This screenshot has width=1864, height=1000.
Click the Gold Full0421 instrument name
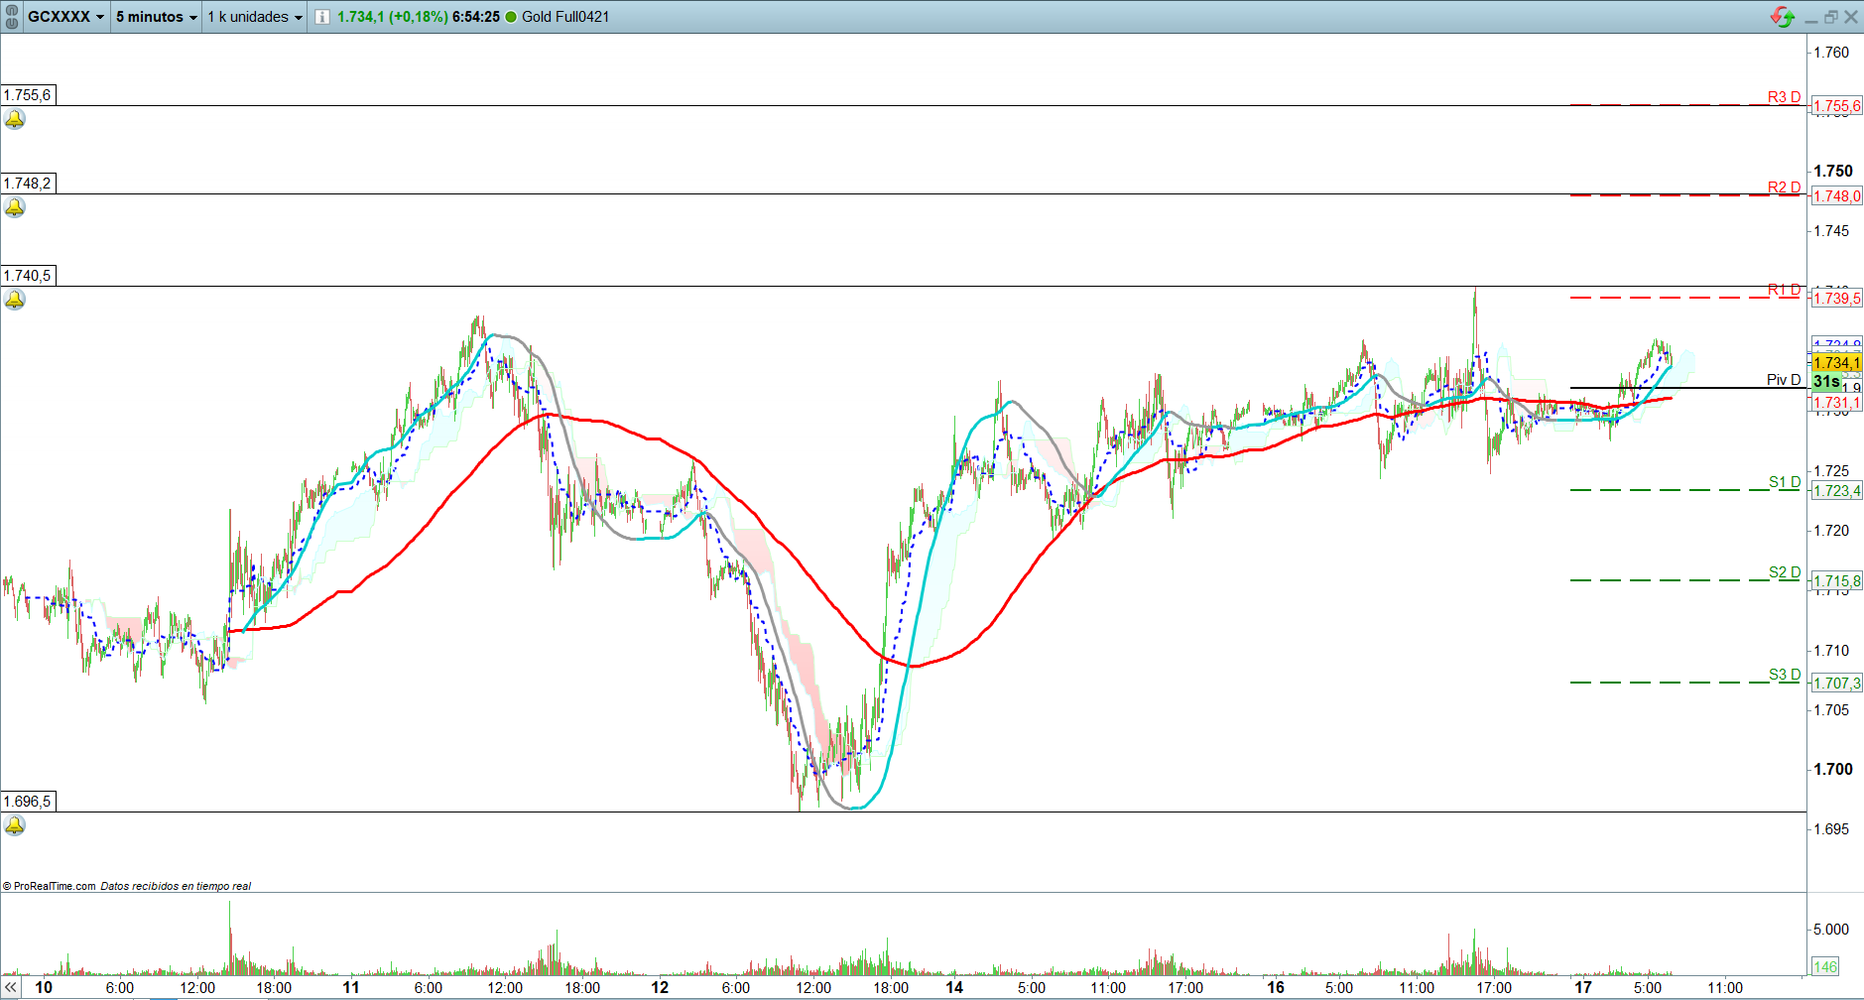coord(565,17)
